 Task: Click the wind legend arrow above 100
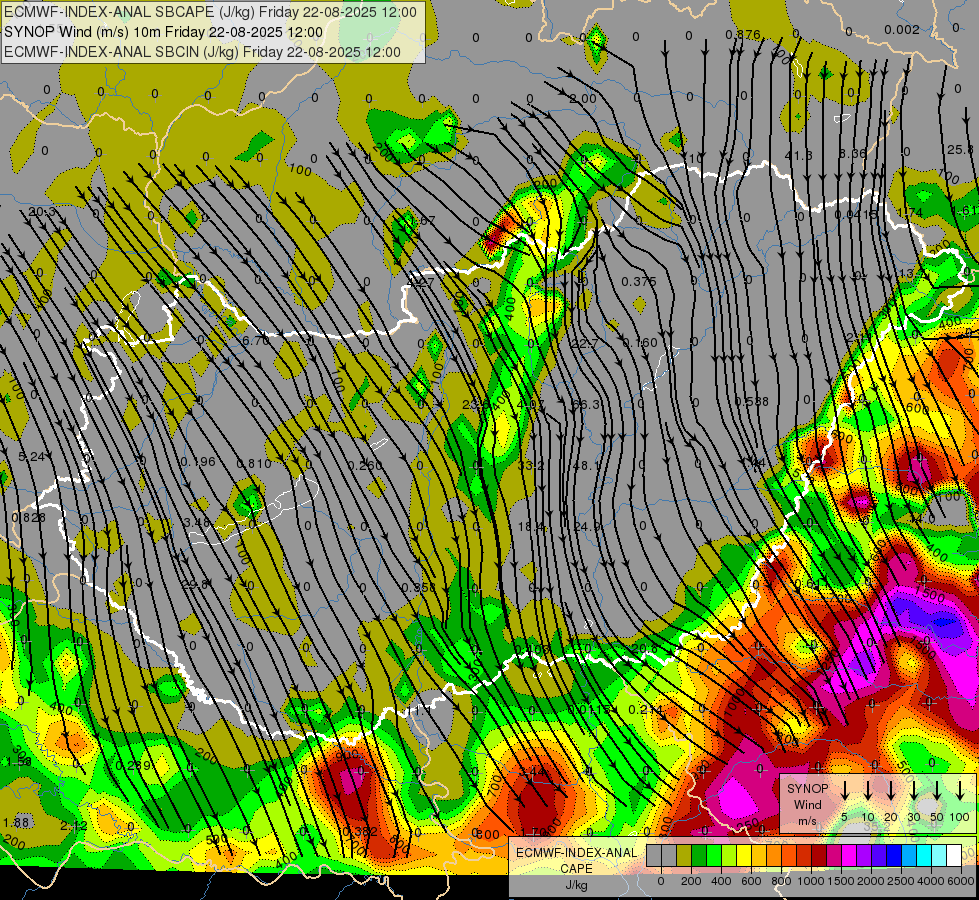(x=960, y=790)
